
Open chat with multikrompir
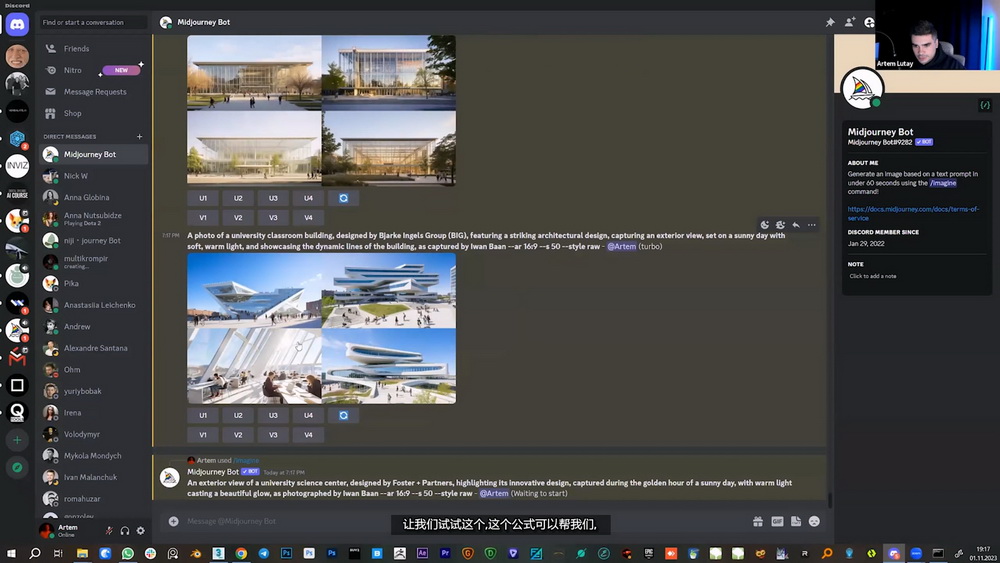[93, 261]
